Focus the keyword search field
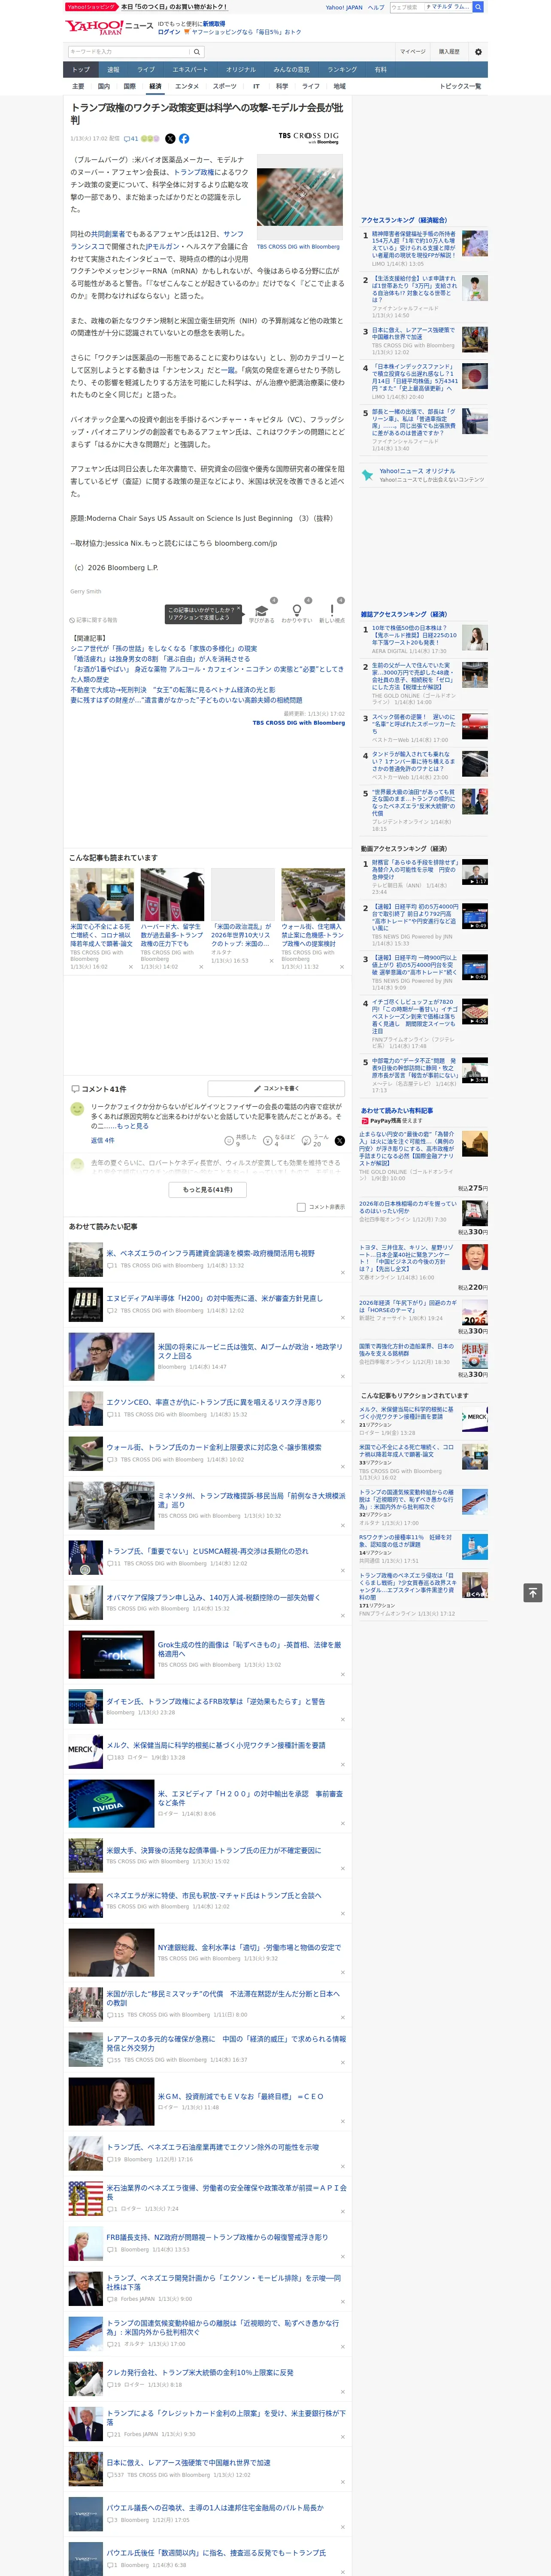Image resolution: width=551 pixels, height=2576 pixels. tap(129, 52)
